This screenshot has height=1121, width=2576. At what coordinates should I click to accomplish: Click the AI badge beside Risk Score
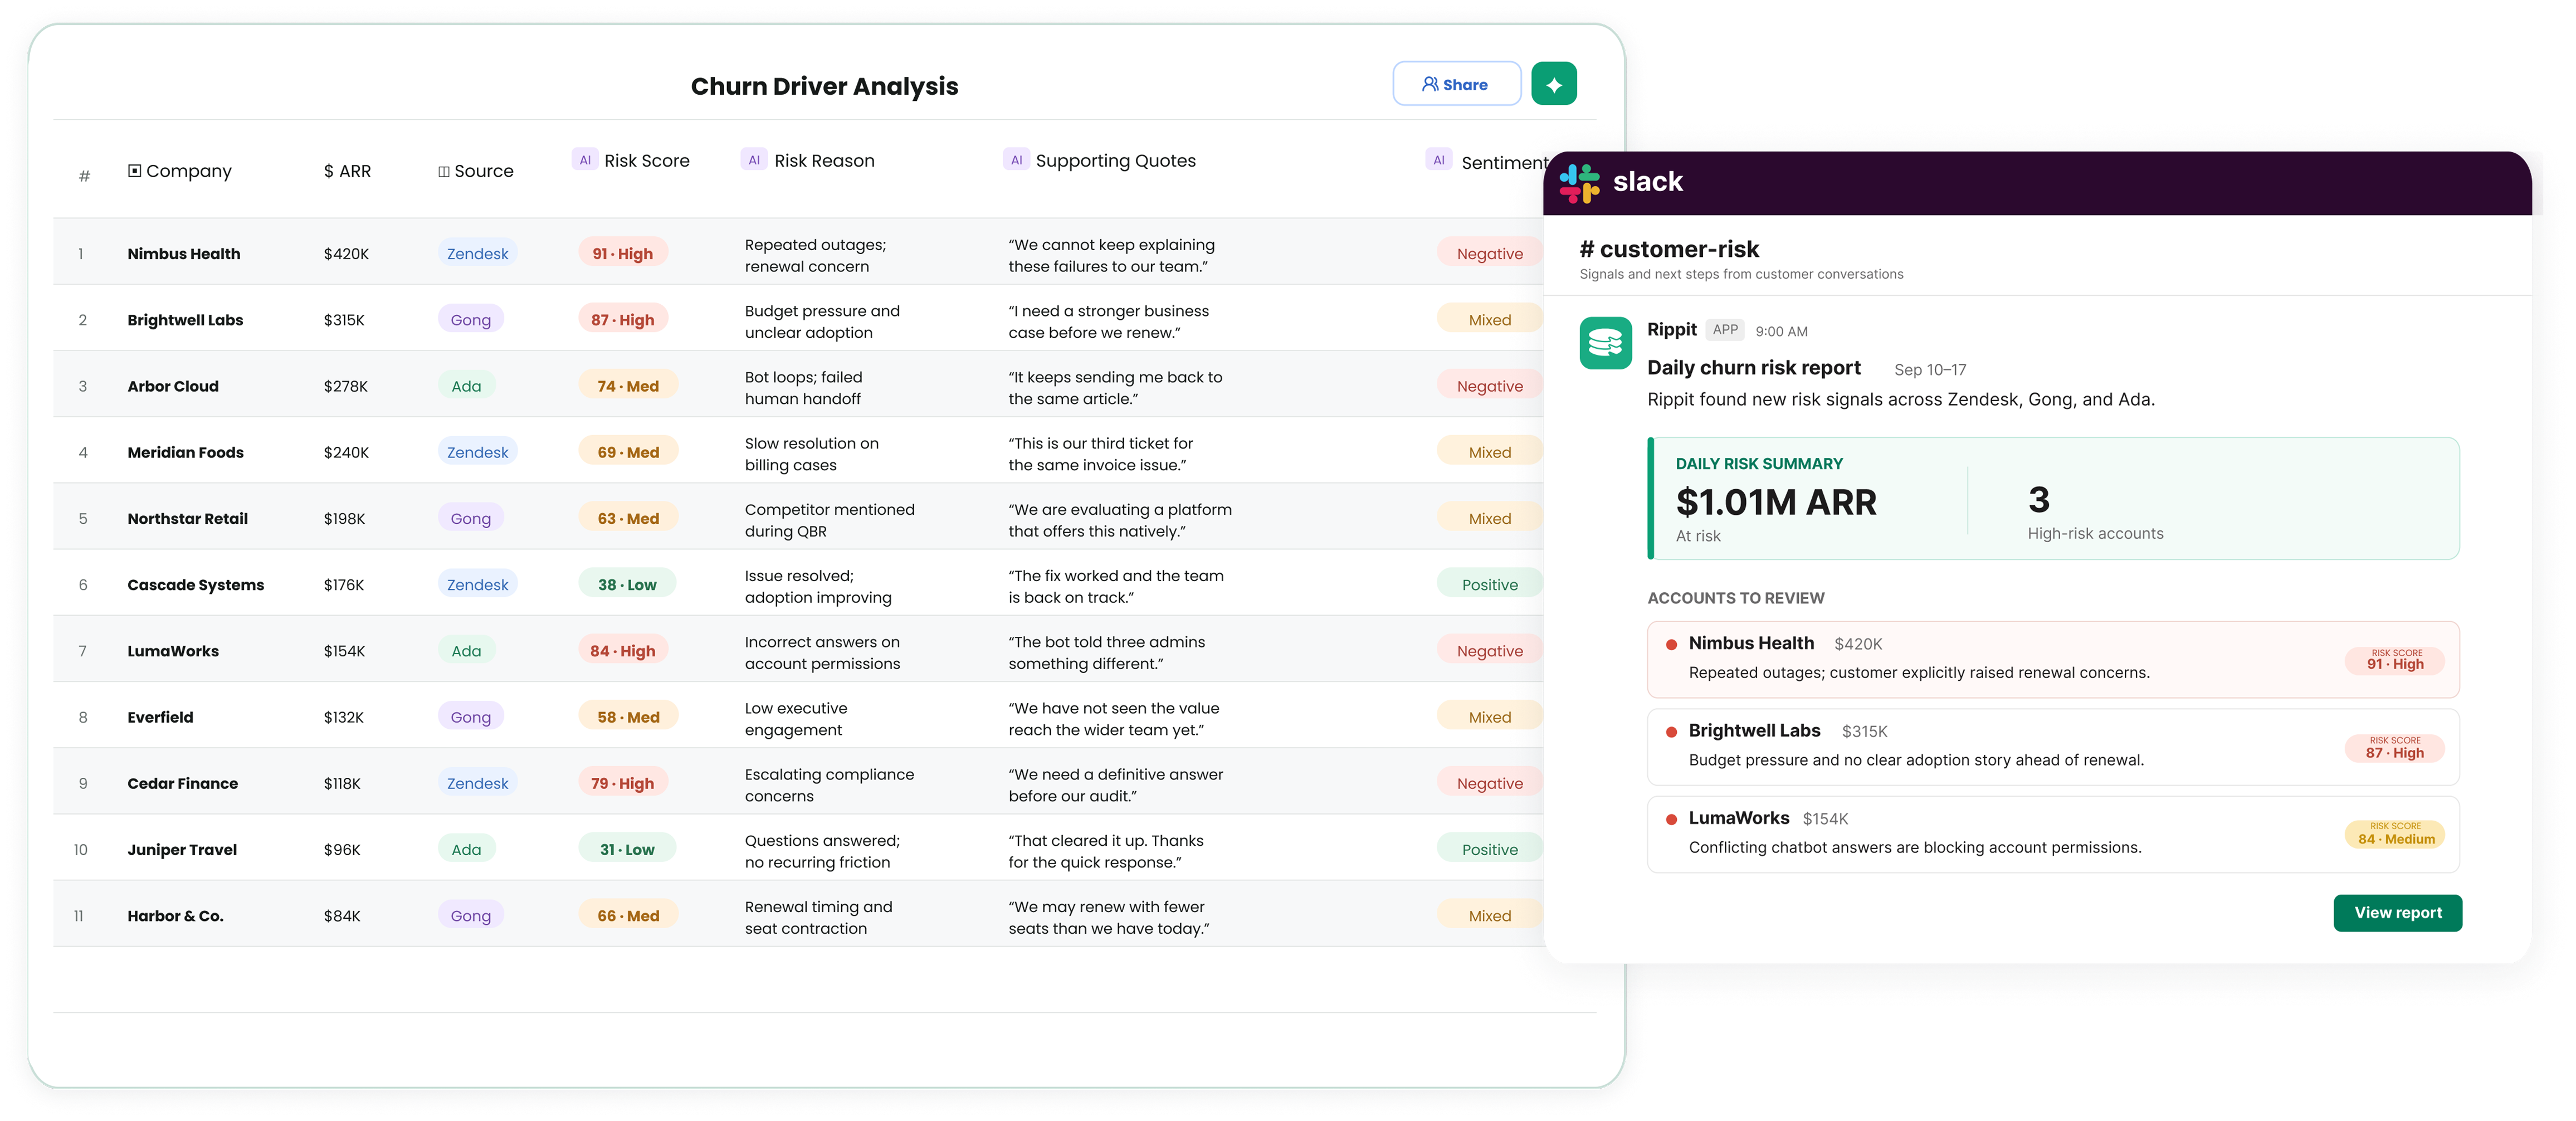[x=585, y=160]
